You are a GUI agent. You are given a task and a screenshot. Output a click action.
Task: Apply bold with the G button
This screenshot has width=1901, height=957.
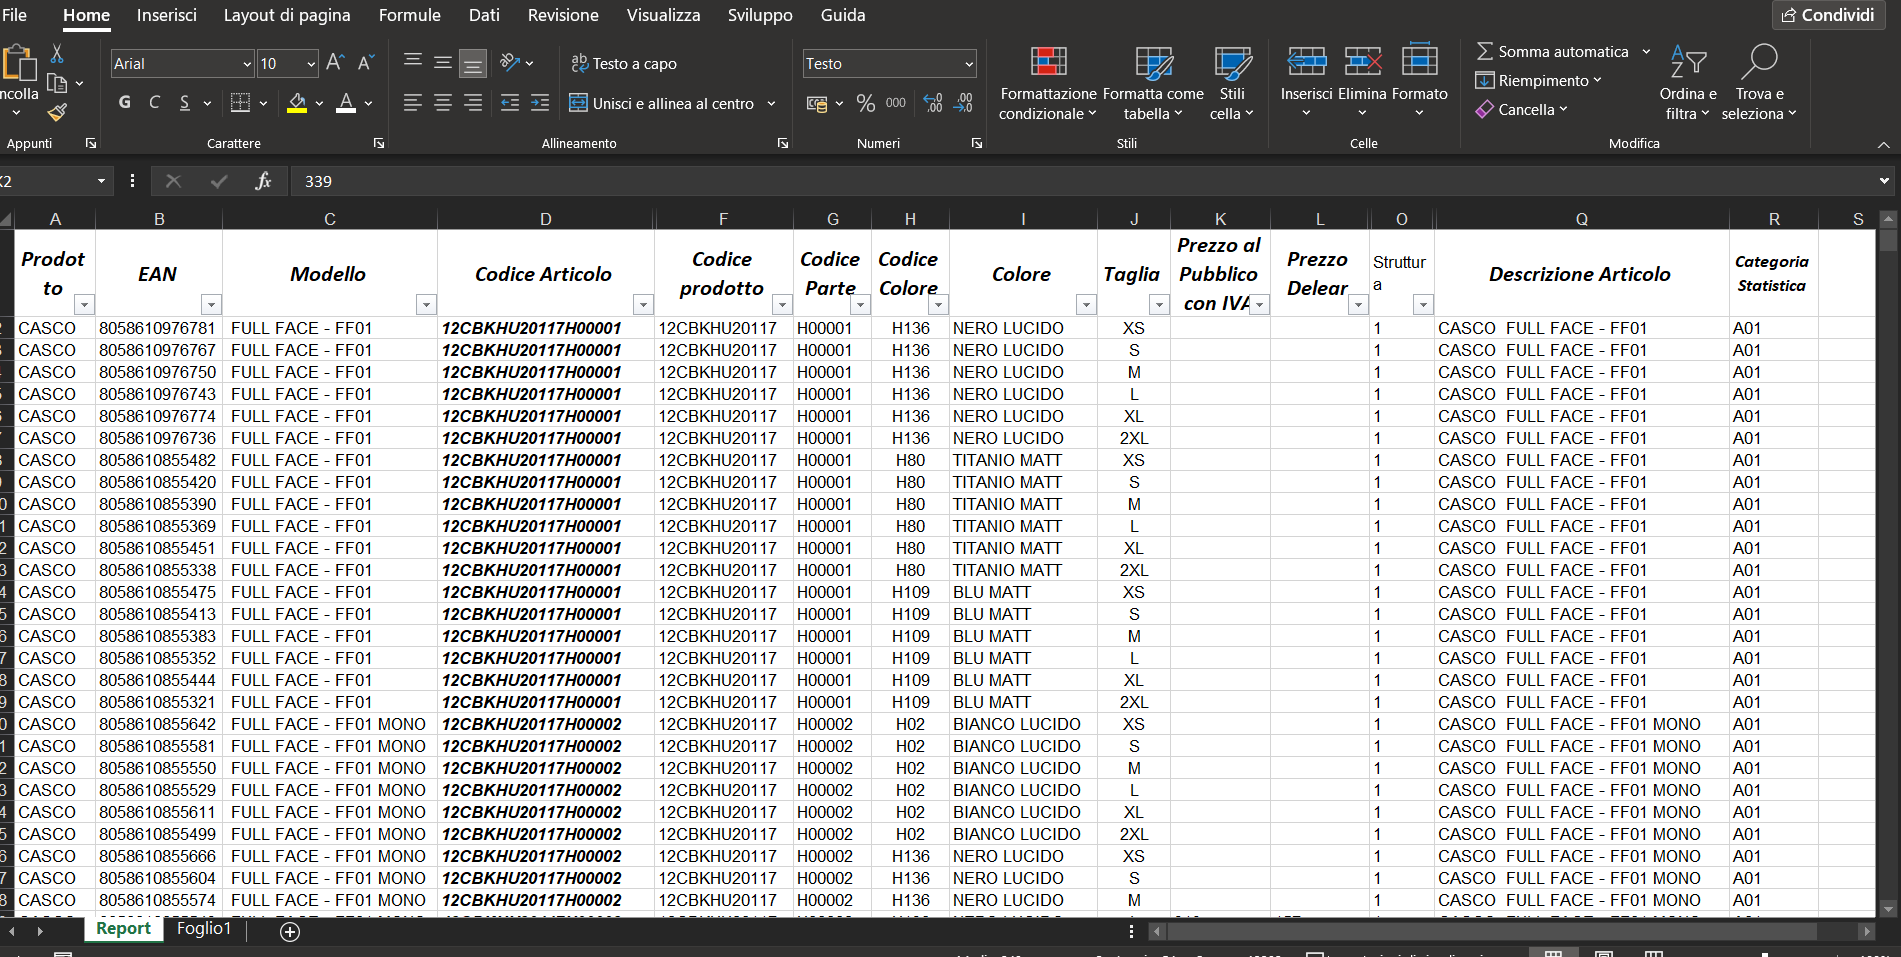(124, 102)
